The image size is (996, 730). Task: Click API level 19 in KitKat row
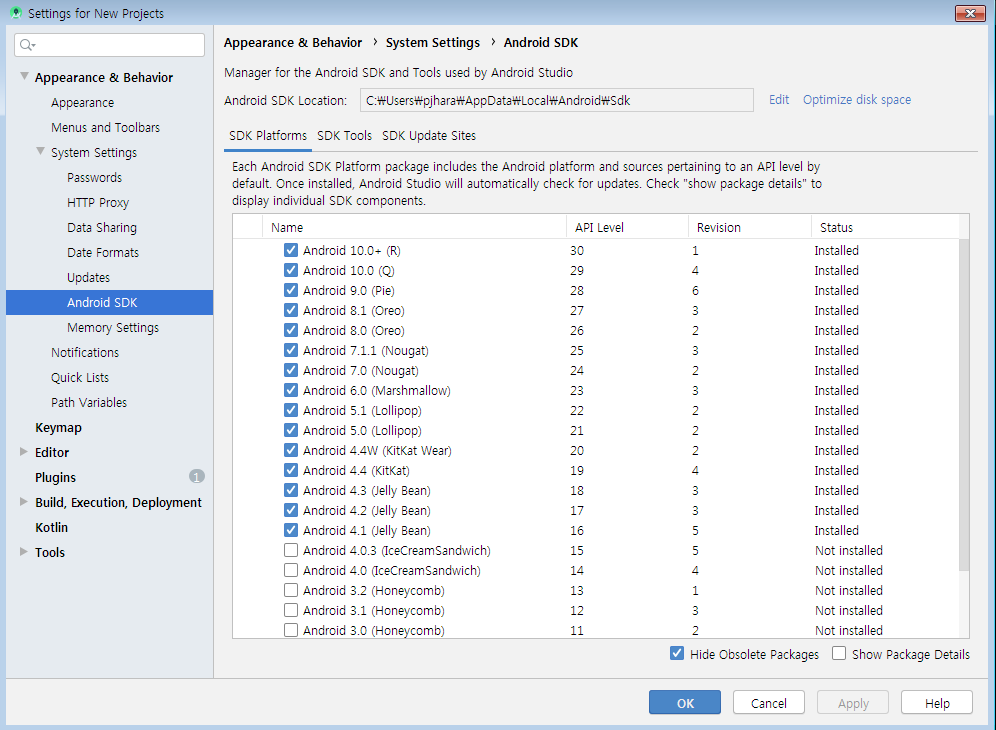pos(577,470)
